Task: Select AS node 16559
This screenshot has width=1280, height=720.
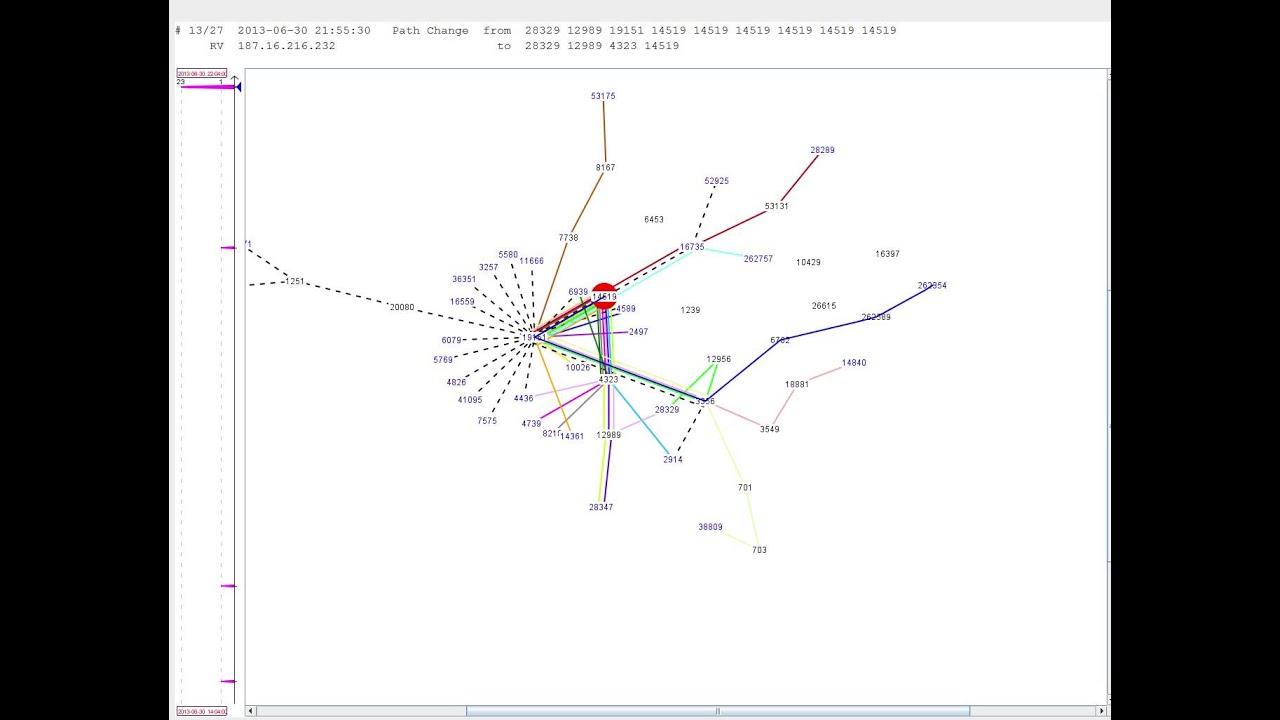Action: [462, 301]
